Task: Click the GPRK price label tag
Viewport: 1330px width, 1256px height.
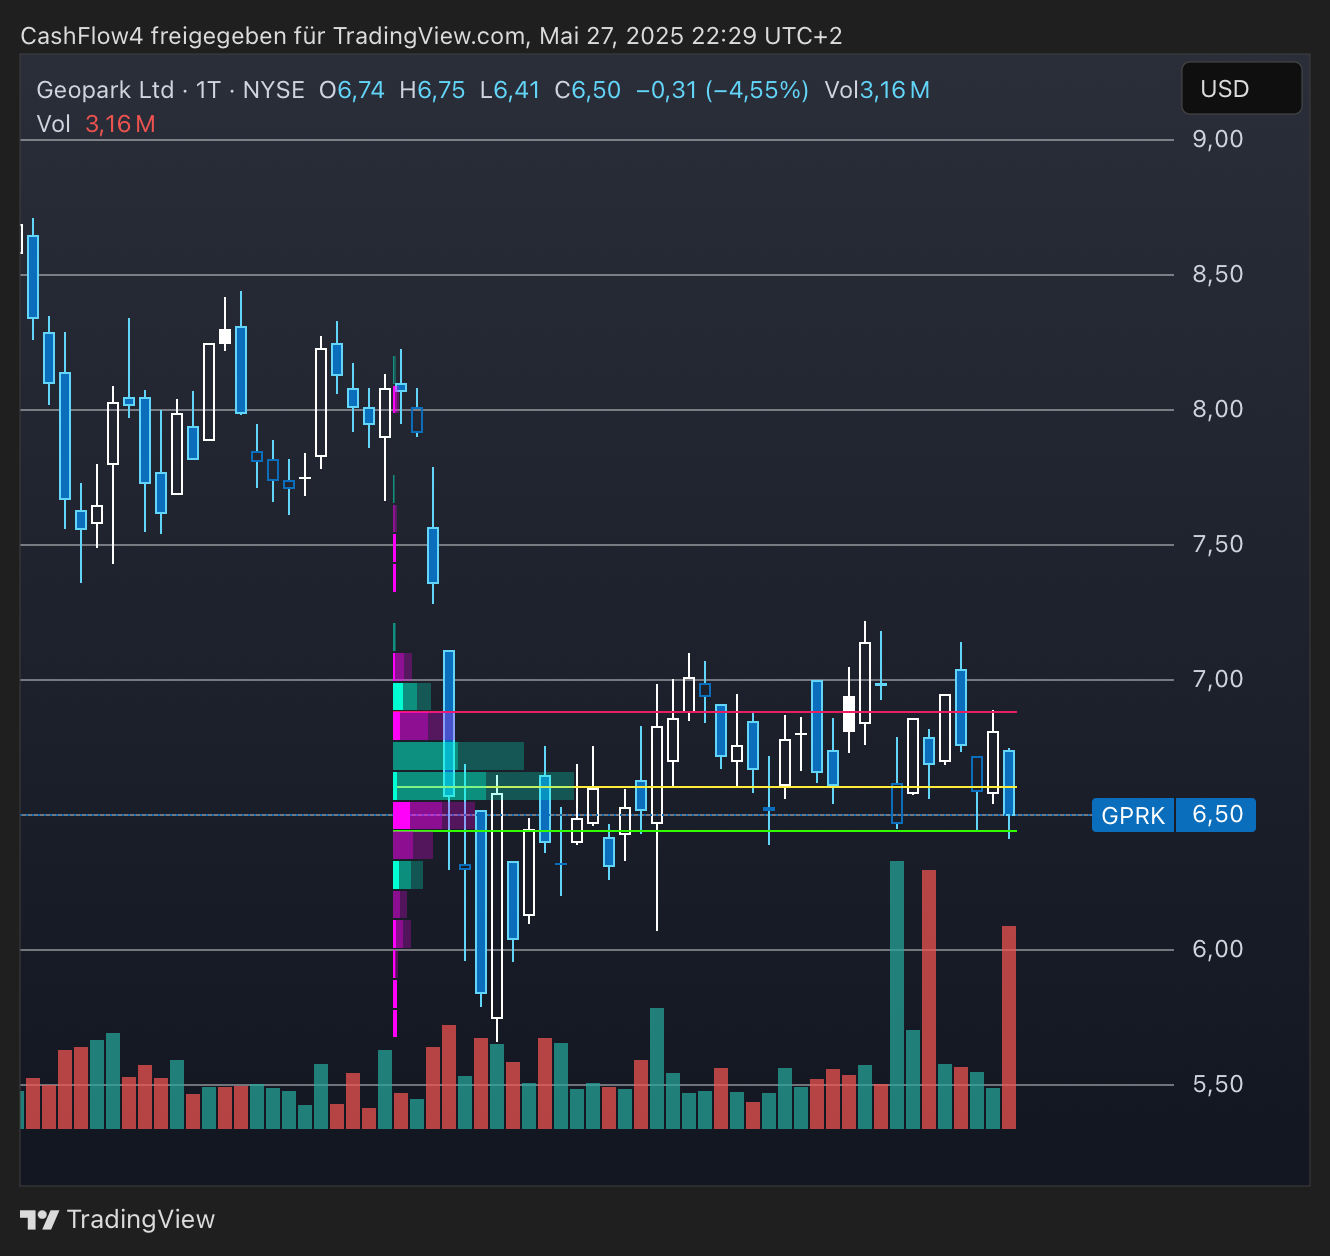Action: [1133, 815]
